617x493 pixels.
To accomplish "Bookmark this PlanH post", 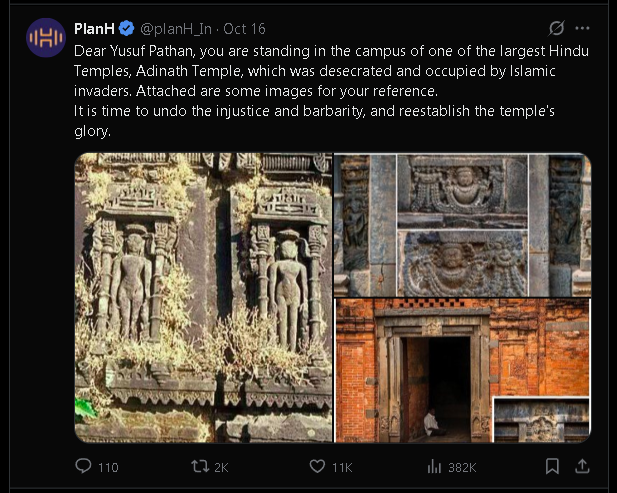I will pos(552,466).
